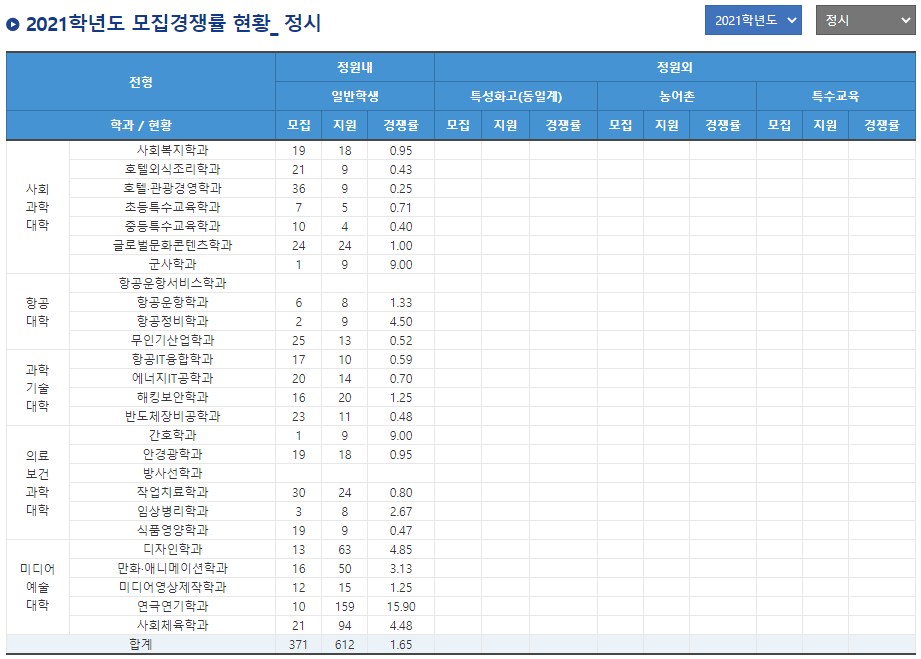
Task: Click the 1.65 overall competition rate
Action: click(x=401, y=645)
